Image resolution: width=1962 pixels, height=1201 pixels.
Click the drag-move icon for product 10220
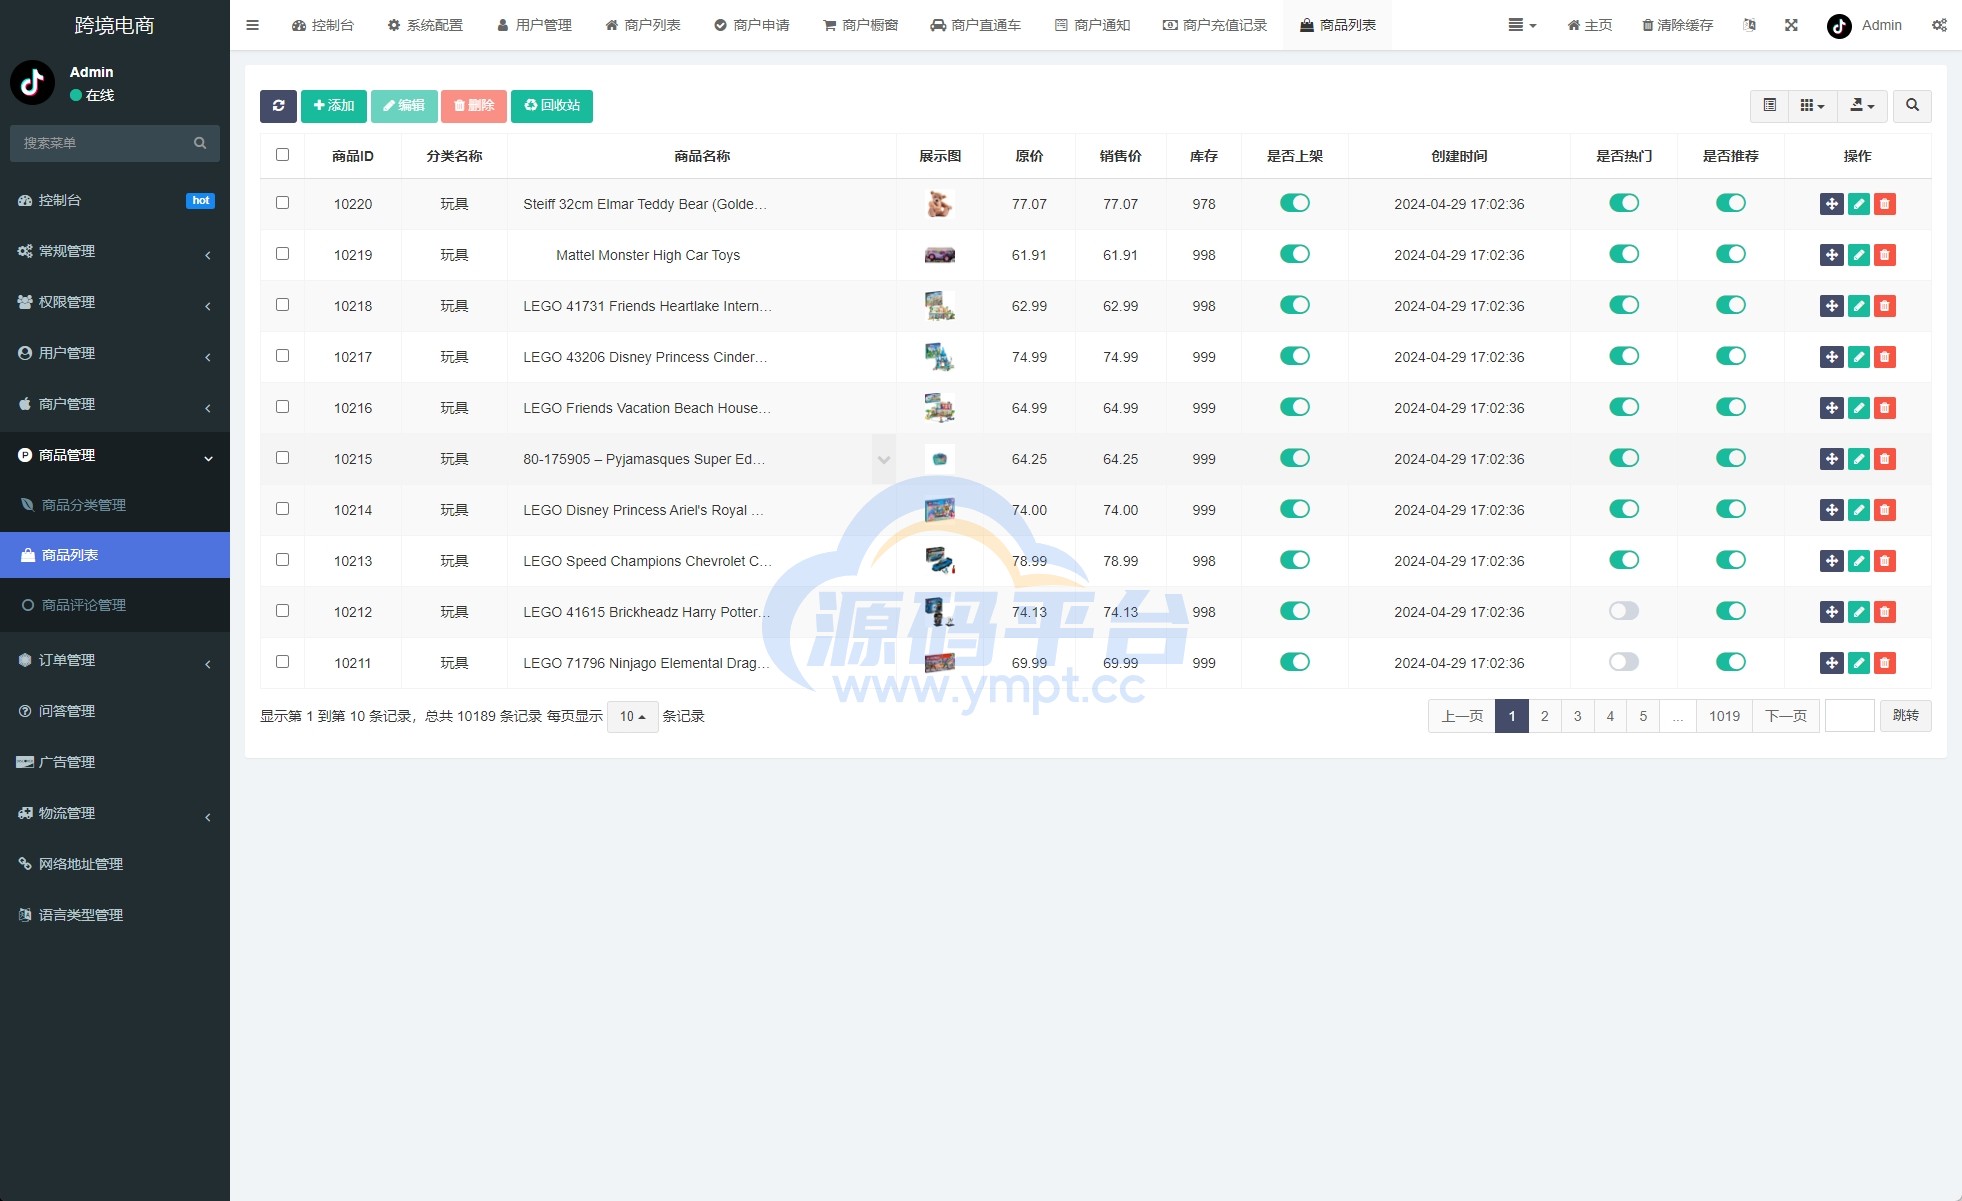click(x=1831, y=204)
